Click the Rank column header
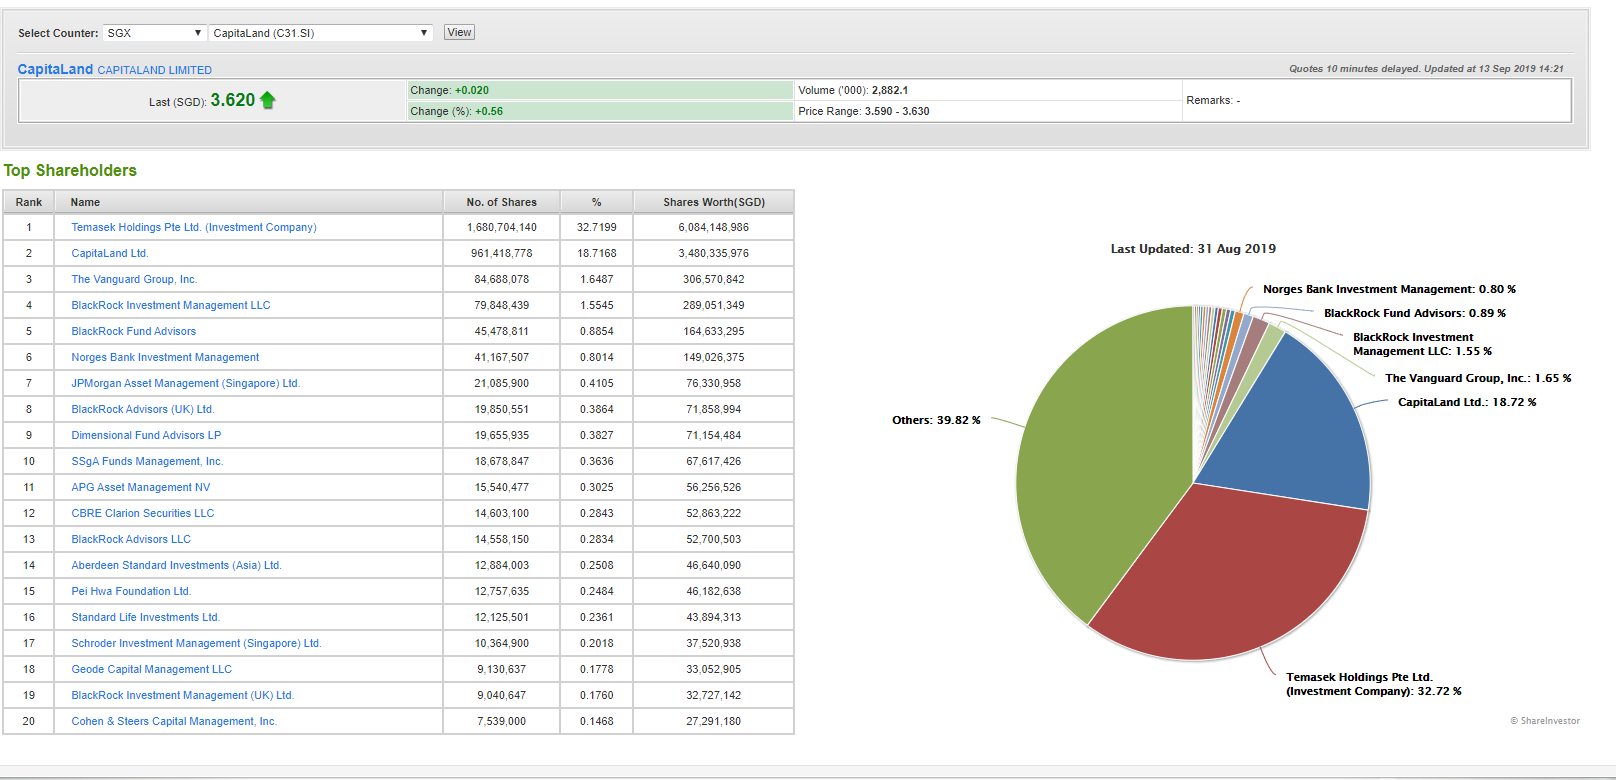Screen dimensions: 1616x780 29,202
